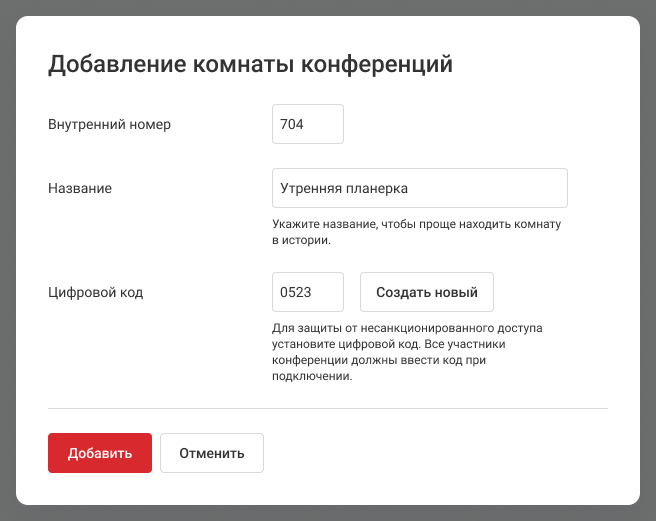Focus the Внутренний номер field showing 704

click(307, 124)
